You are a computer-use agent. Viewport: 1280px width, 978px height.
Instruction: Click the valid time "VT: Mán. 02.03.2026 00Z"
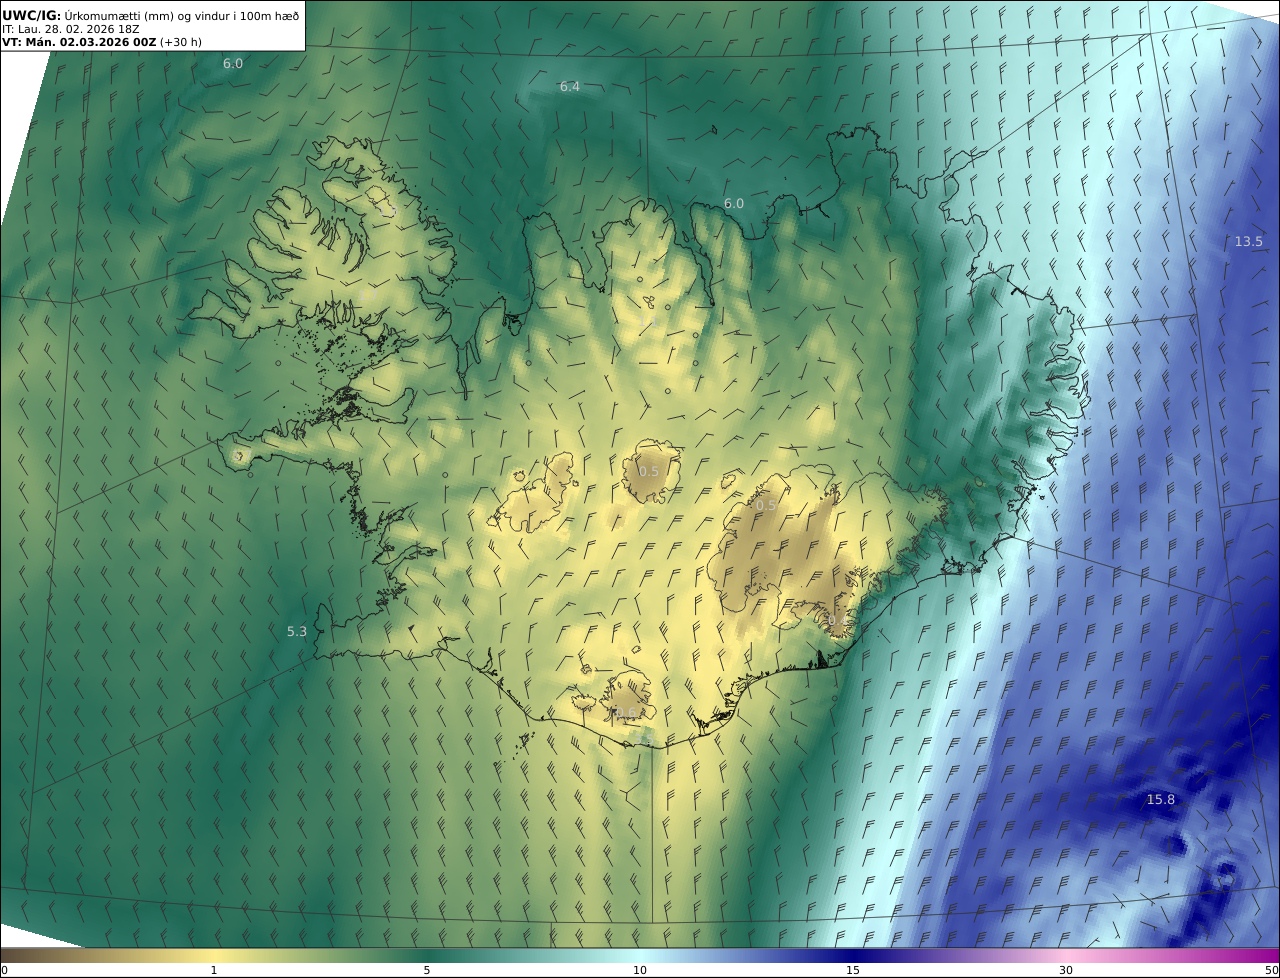[79, 42]
